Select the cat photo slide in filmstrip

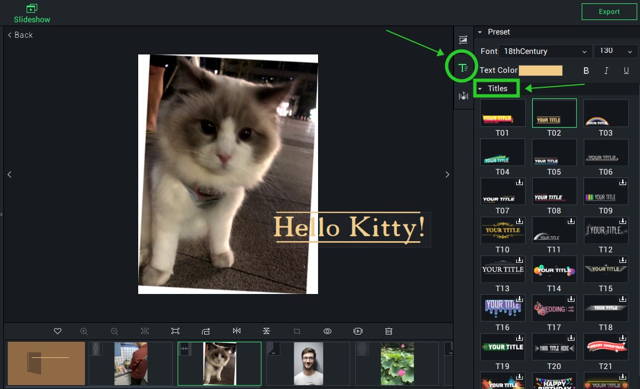point(219,363)
